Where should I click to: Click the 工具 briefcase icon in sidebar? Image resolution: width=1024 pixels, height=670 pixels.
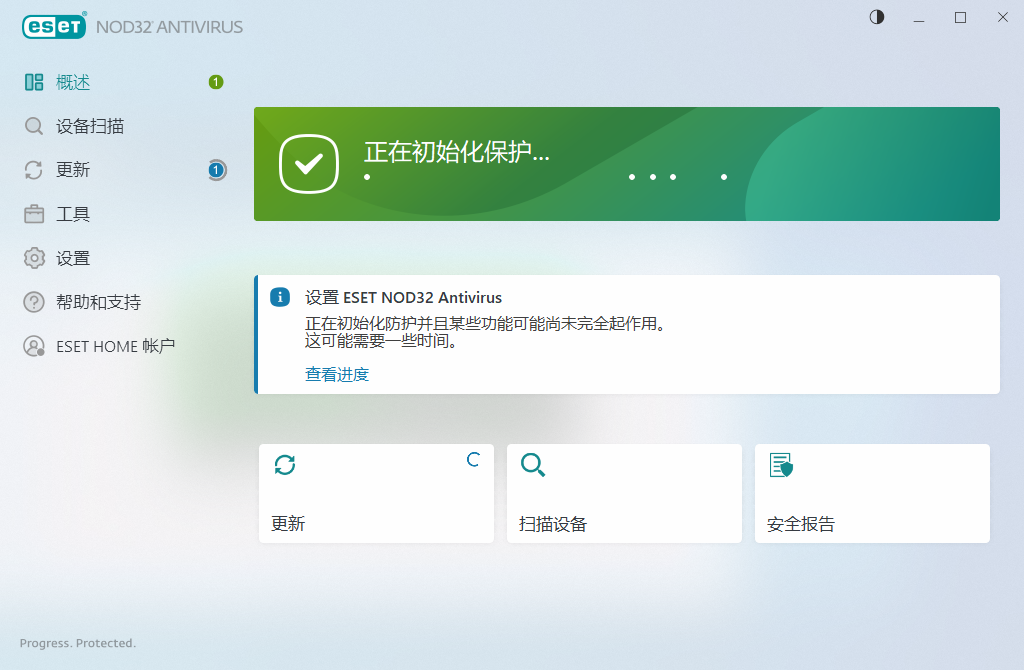coord(34,214)
